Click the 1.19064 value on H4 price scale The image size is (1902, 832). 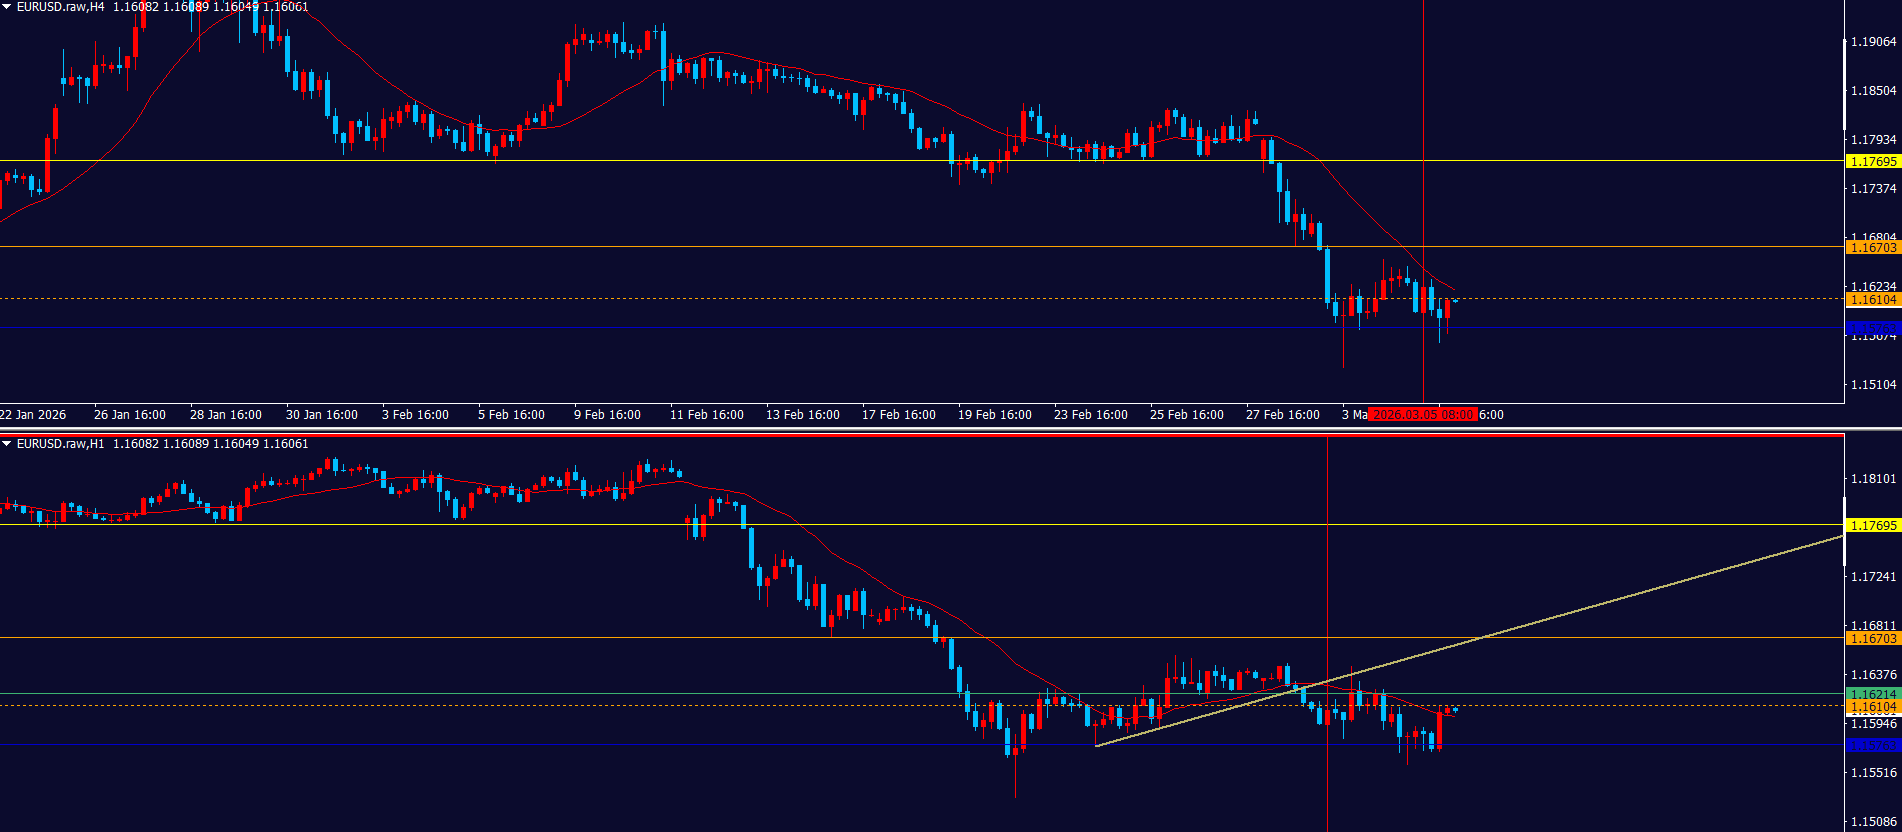point(1873,42)
